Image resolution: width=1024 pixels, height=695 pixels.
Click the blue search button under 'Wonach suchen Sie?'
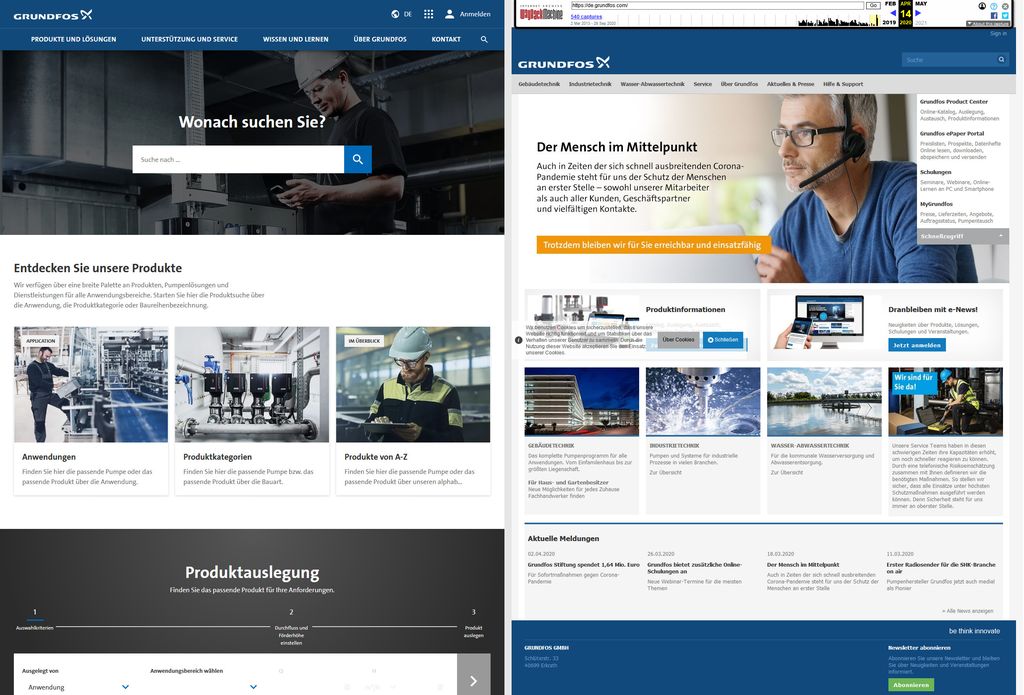(x=358, y=159)
